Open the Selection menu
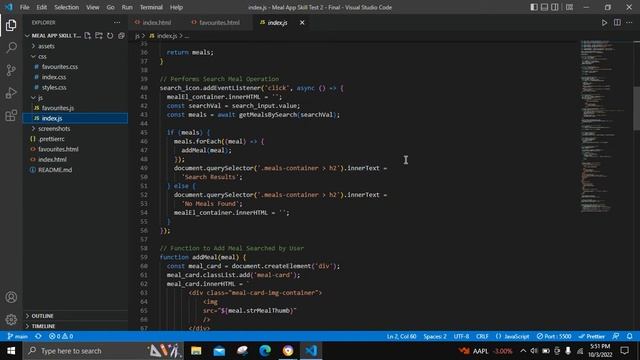This screenshot has height=360, width=640. [x=67, y=7]
